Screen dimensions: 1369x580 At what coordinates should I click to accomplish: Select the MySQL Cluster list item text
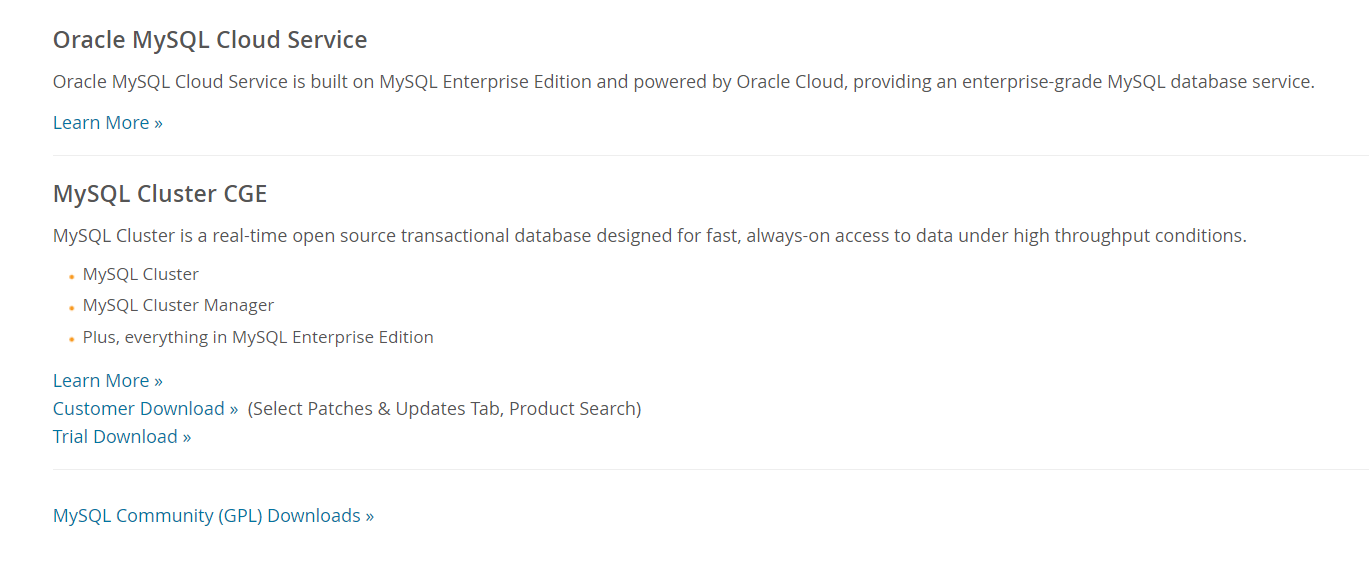click(141, 274)
